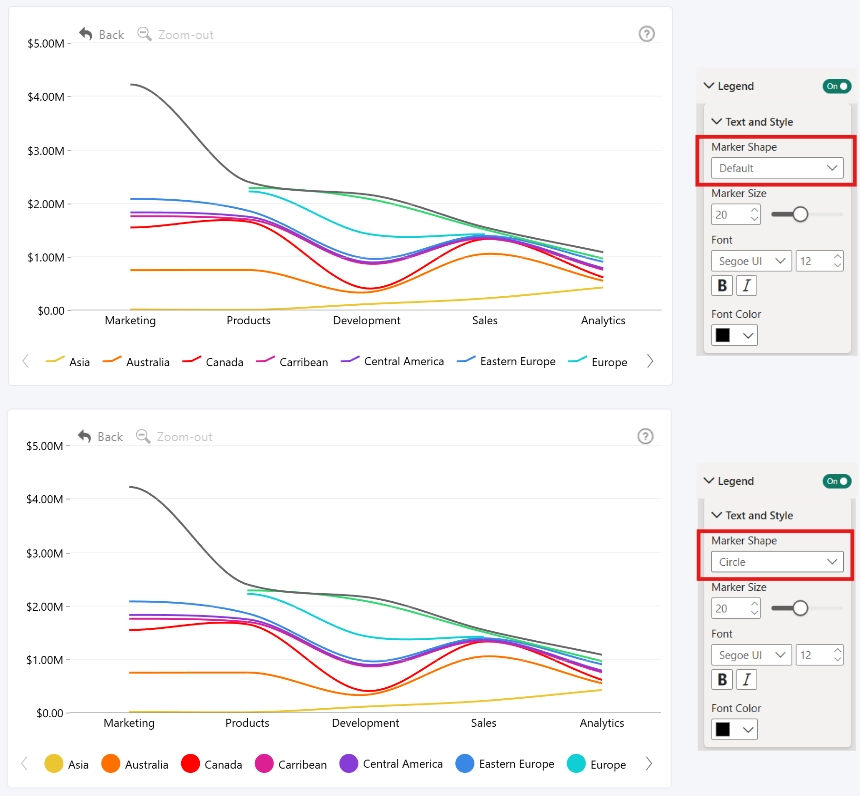Open Font Color swatch in upper panel
Viewport: 860px width, 796px height.
point(734,335)
